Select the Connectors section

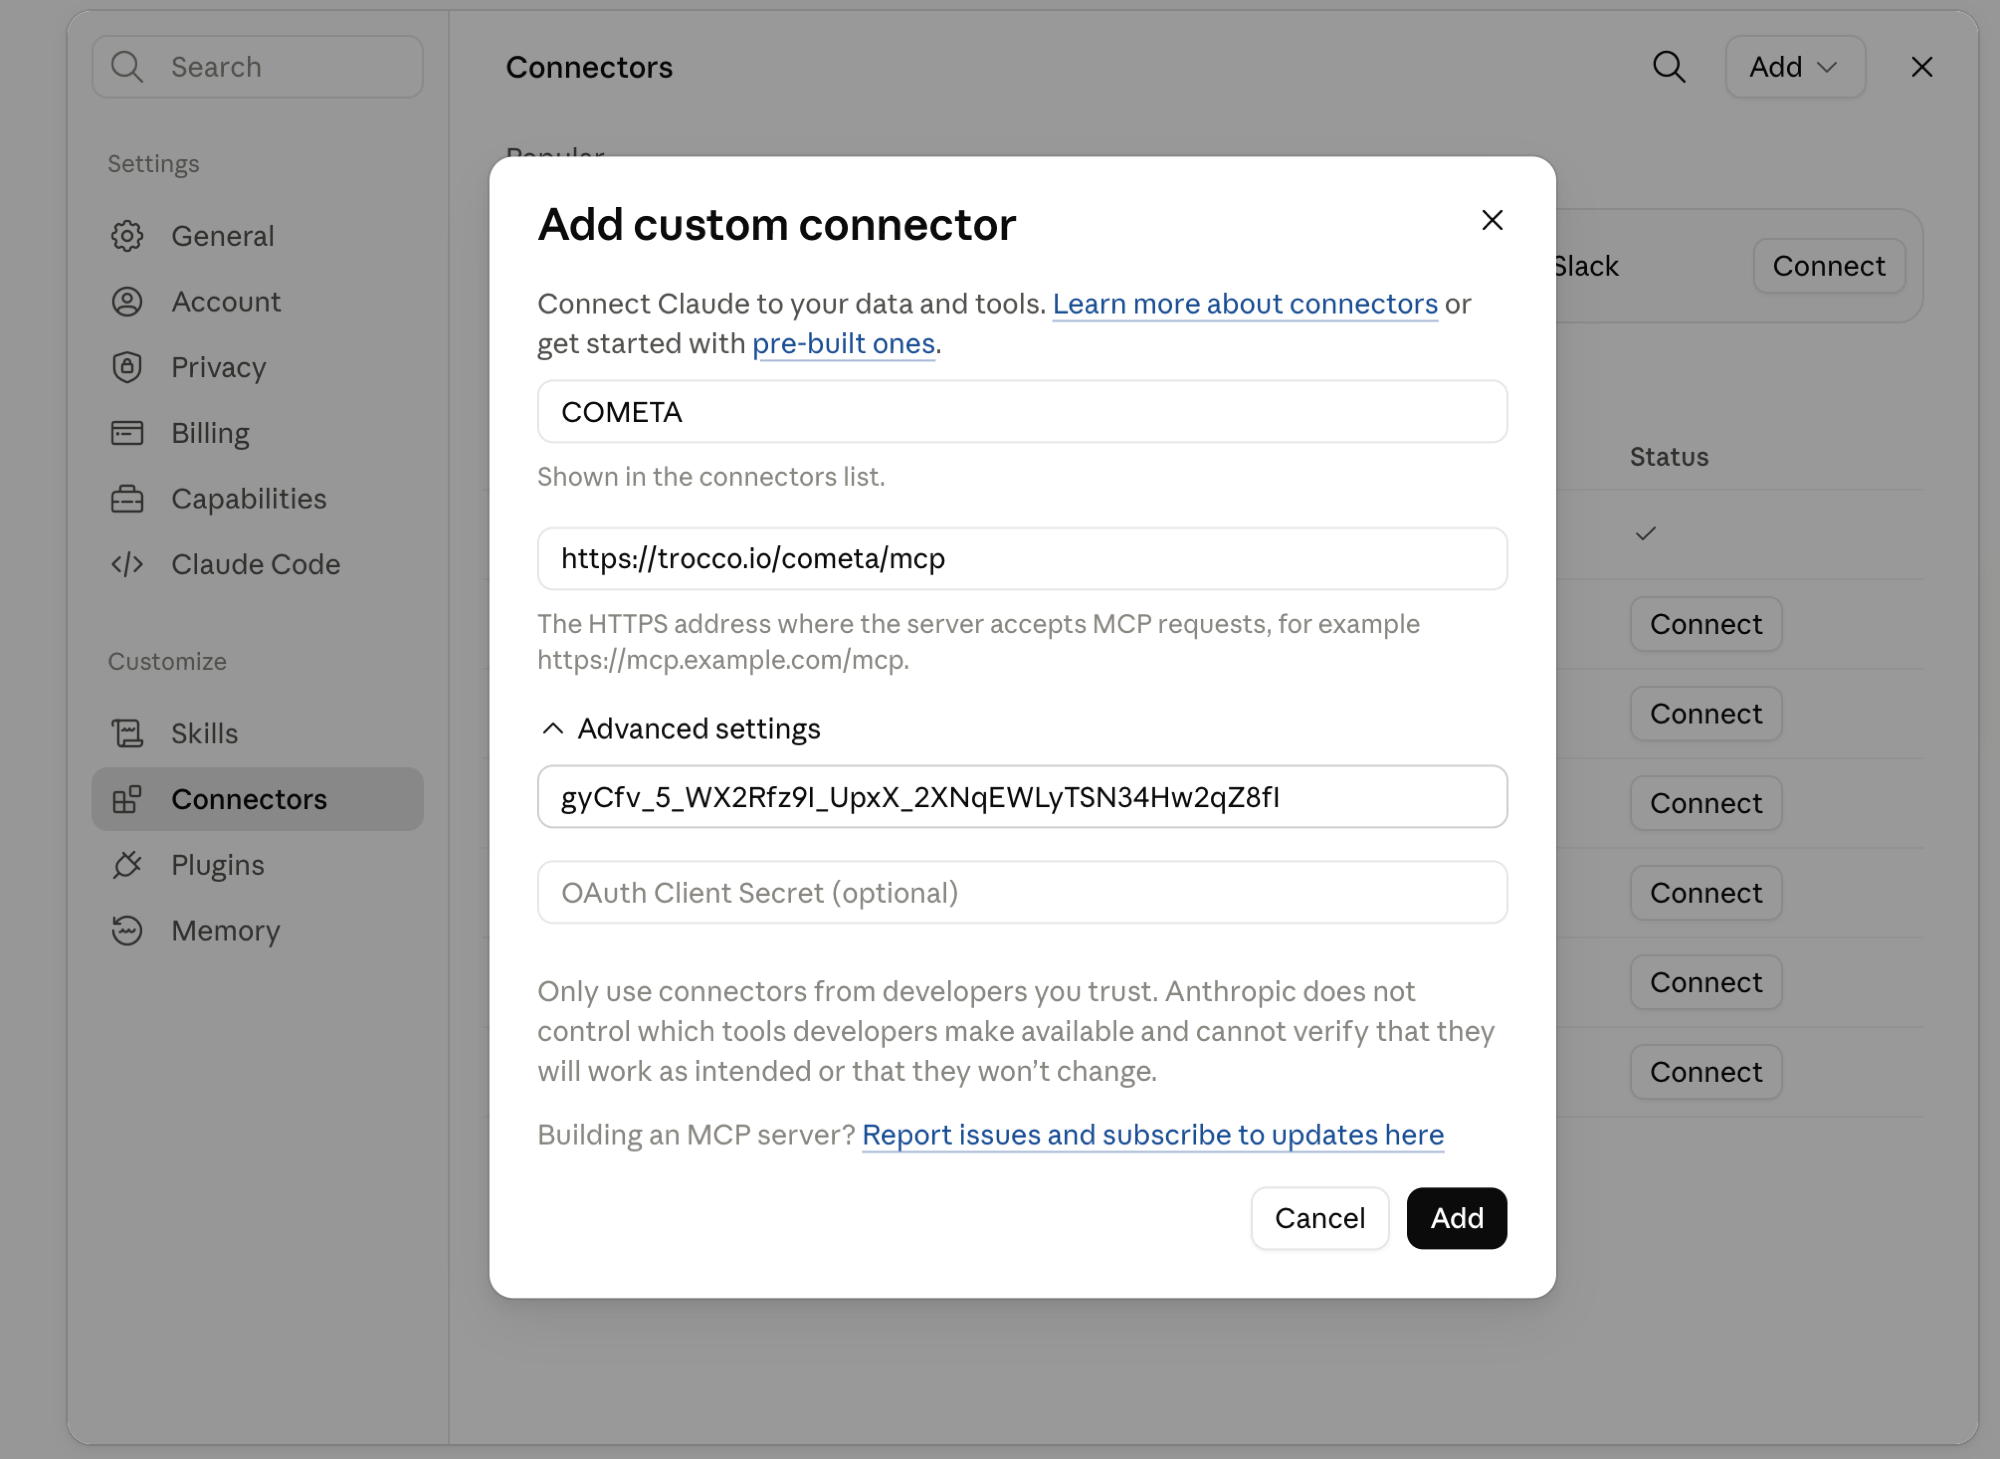pyautogui.click(x=258, y=799)
